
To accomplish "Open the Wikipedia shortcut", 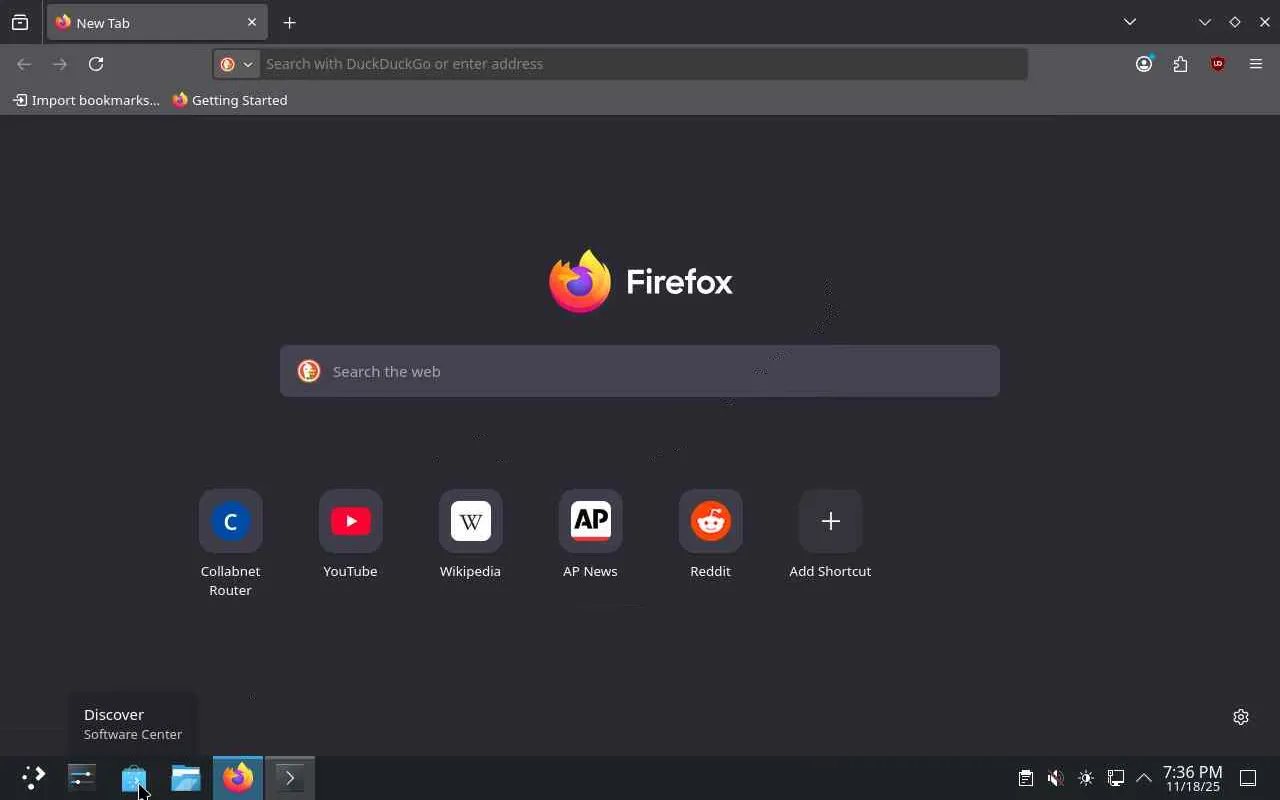I will (x=470, y=534).
